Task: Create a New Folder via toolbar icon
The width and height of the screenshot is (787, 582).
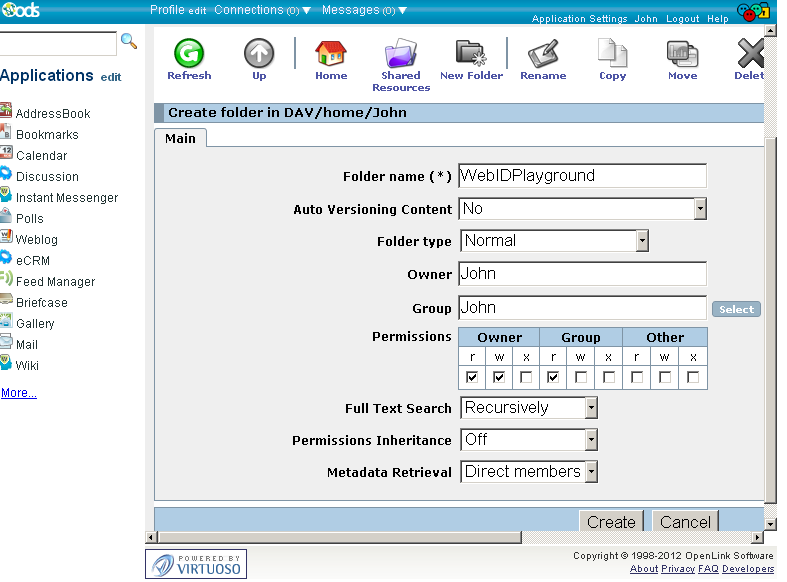Action: point(472,54)
